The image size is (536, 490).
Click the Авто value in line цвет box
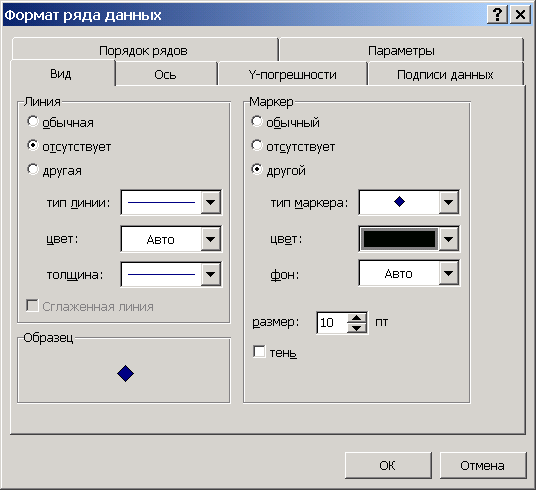(161, 240)
